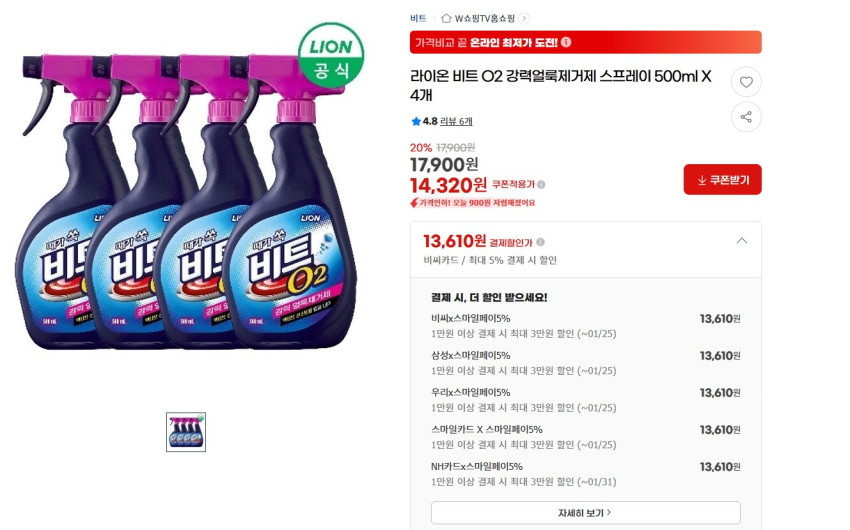Expand the W쇼핑TV홈쇼핑 store arrow
850x530 pixels.
pos(525,18)
